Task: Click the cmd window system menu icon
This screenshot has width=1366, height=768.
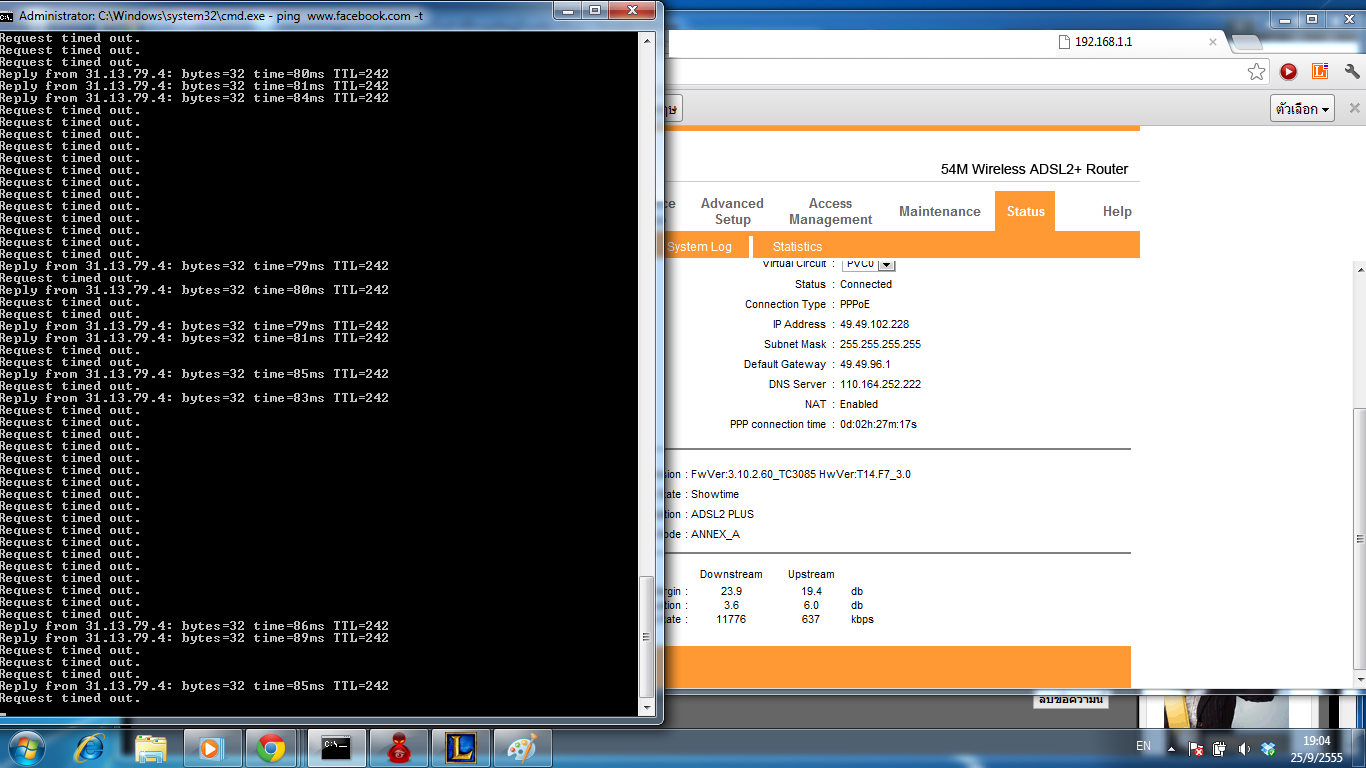Action: point(8,15)
